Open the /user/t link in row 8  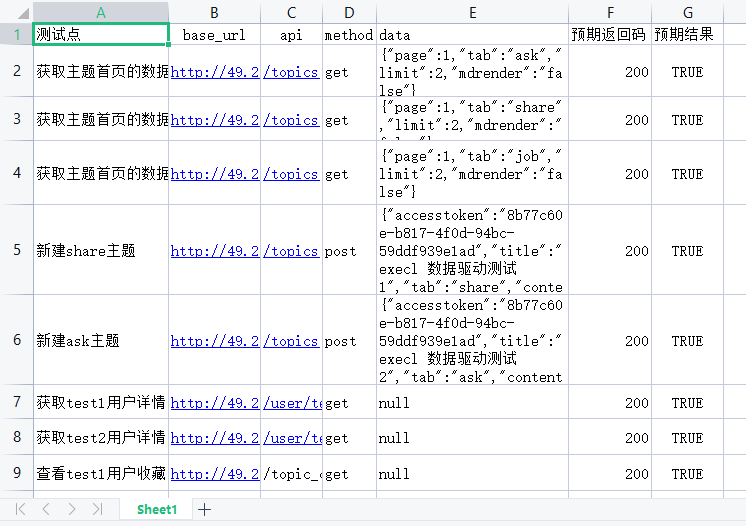[x=293, y=438]
